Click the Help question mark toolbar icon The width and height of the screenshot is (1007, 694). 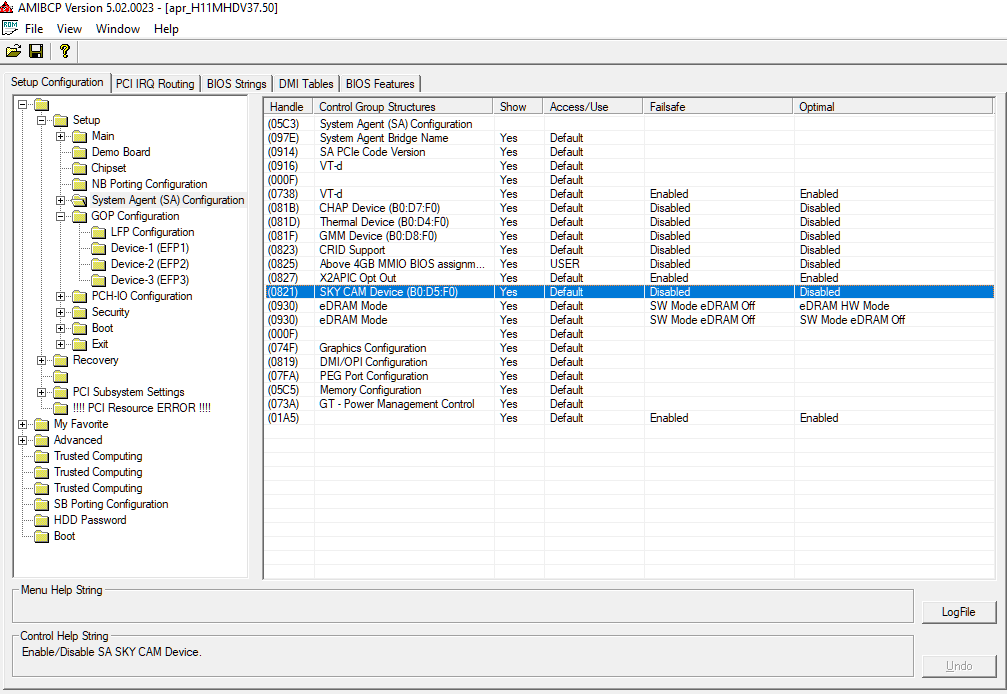tap(64, 51)
